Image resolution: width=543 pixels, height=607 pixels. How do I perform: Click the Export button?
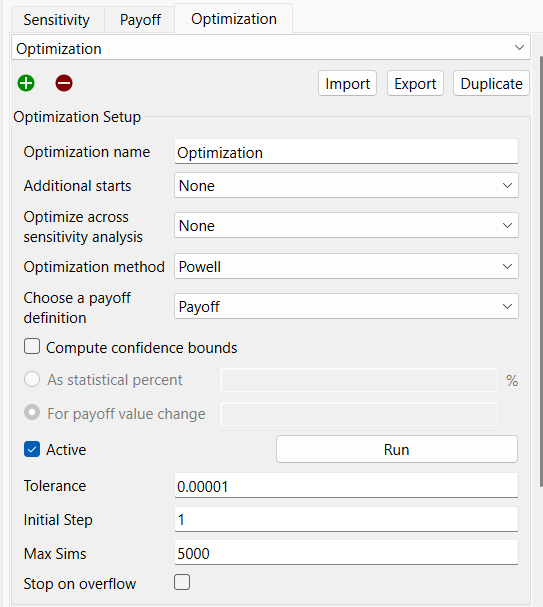click(x=415, y=83)
